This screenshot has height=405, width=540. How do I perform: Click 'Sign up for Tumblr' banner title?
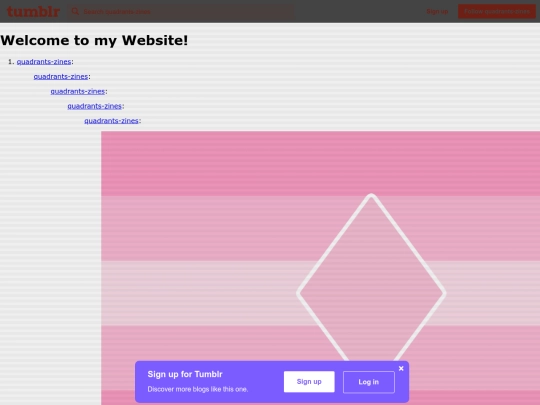[185, 374]
